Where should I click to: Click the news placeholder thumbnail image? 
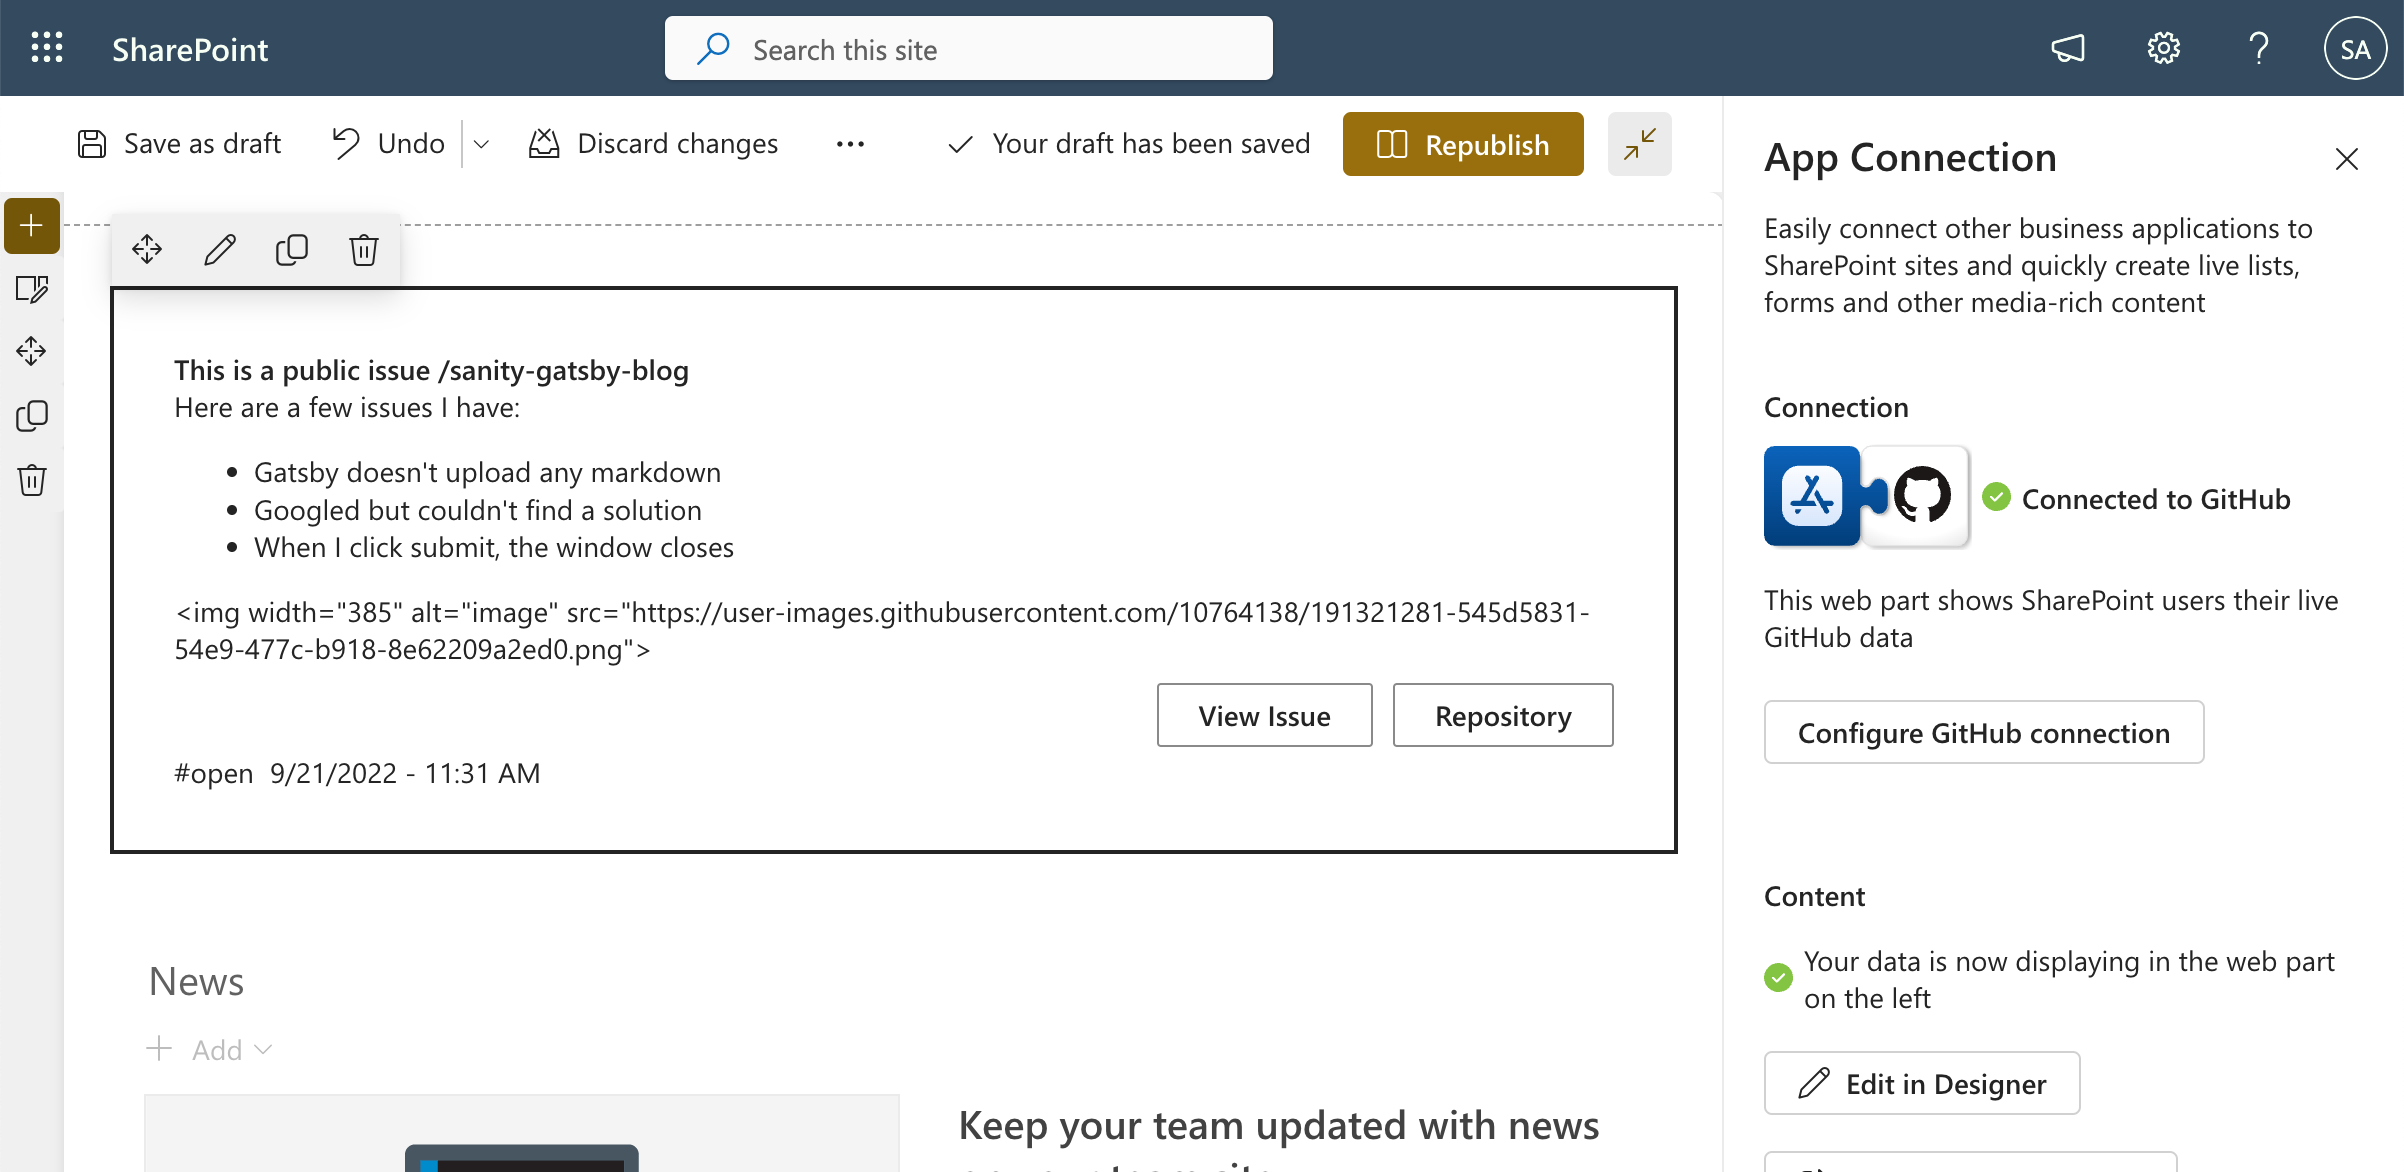point(522,1134)
